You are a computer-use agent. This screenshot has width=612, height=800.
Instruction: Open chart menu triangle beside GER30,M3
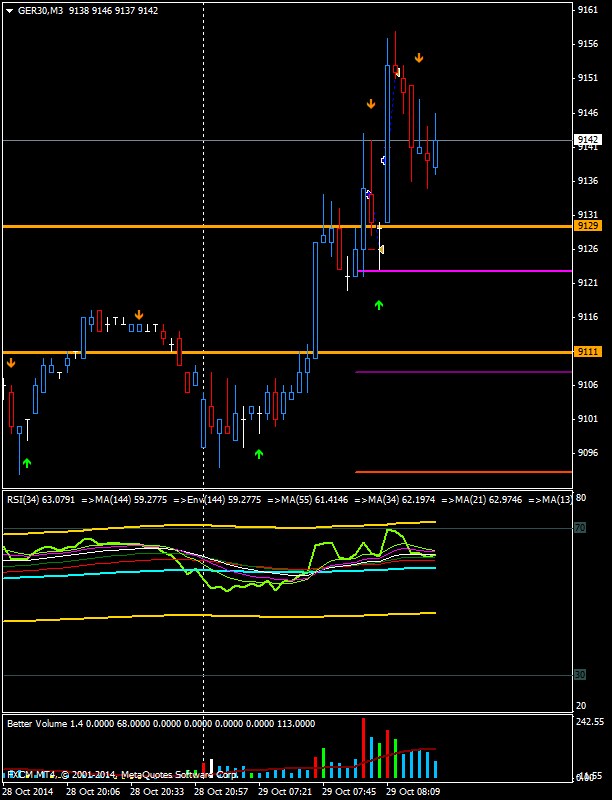click(x=10, y=10)
